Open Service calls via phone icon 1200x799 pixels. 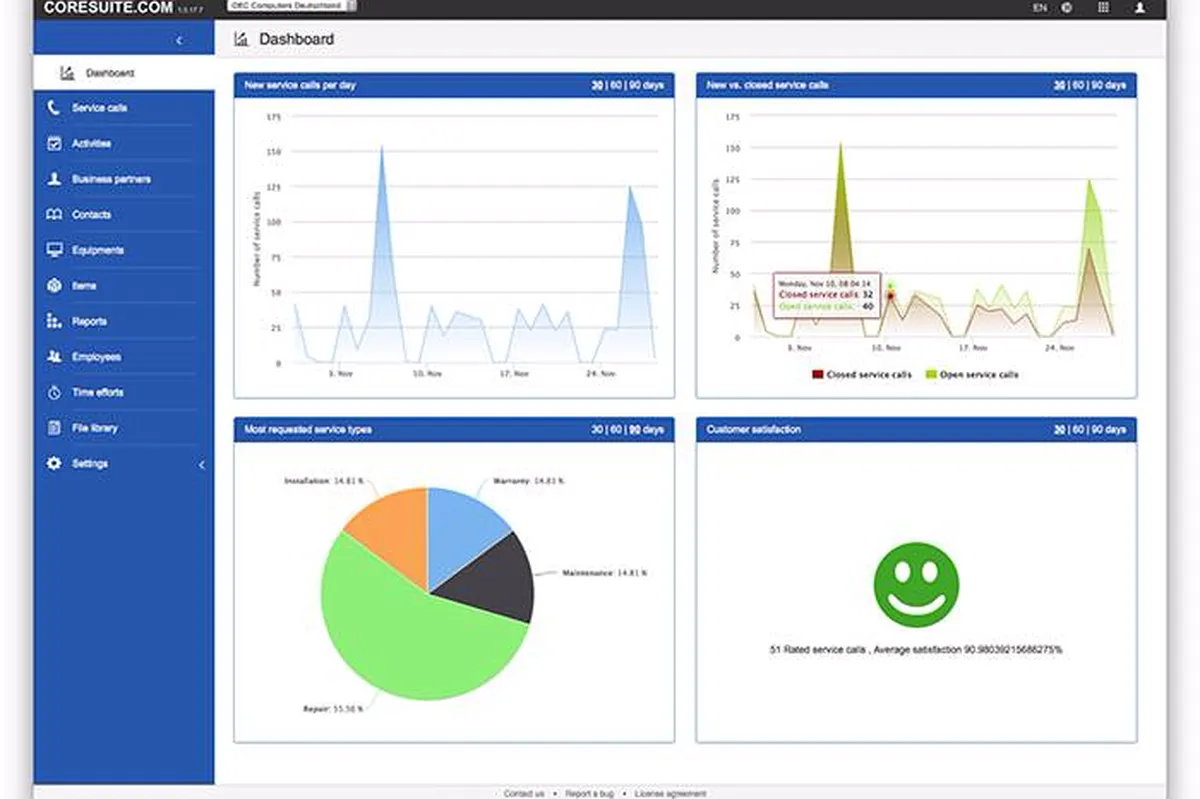click(x=54, y=108)
